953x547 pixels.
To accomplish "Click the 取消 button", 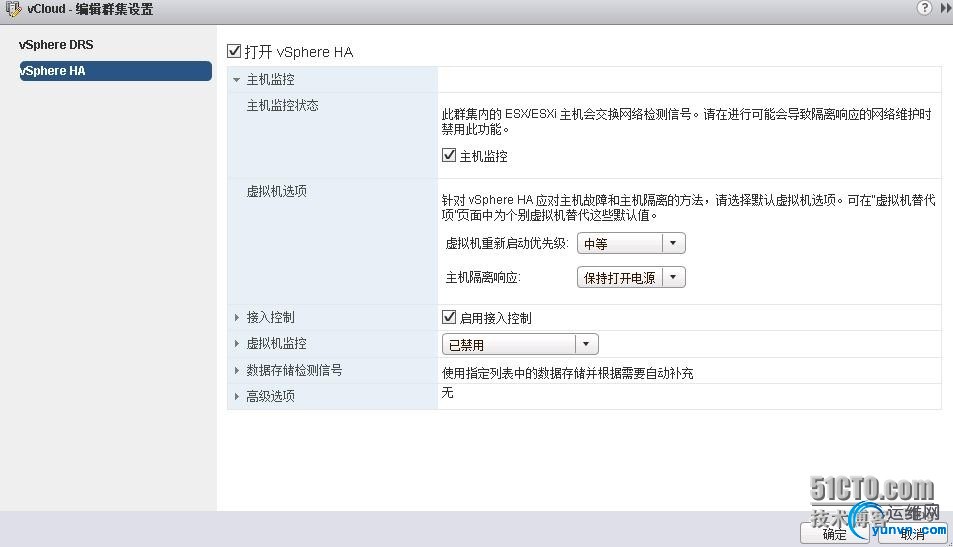I will click(913, 534).
